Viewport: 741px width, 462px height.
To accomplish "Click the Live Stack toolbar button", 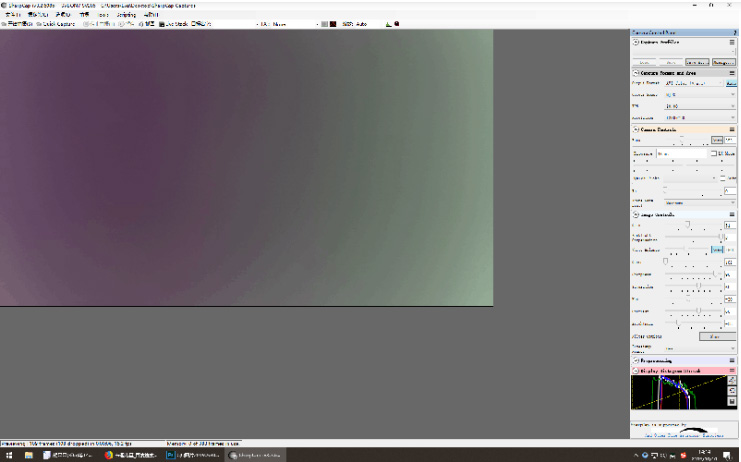I will [x=173, y=23].
